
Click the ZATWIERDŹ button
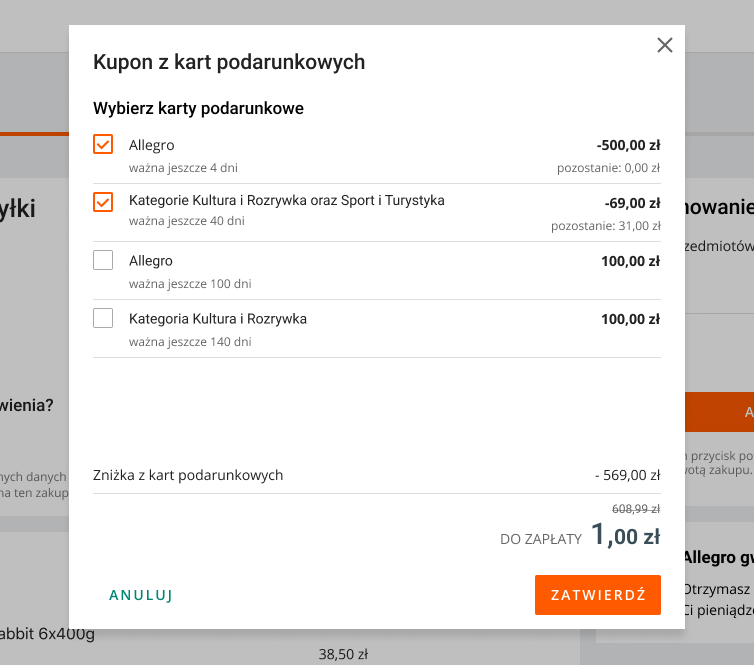[x=598, y=595]
